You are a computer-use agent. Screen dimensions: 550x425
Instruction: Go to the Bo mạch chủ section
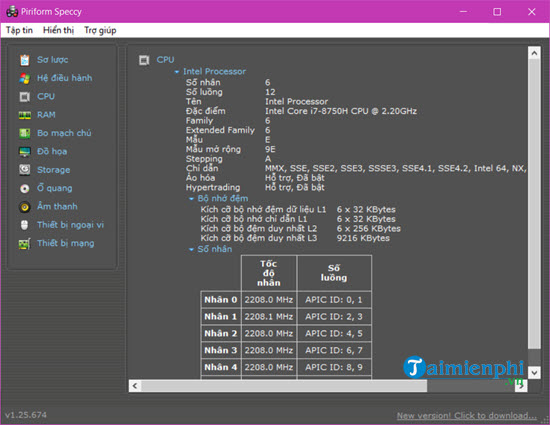pyautogui.click(x=64, y=133)
